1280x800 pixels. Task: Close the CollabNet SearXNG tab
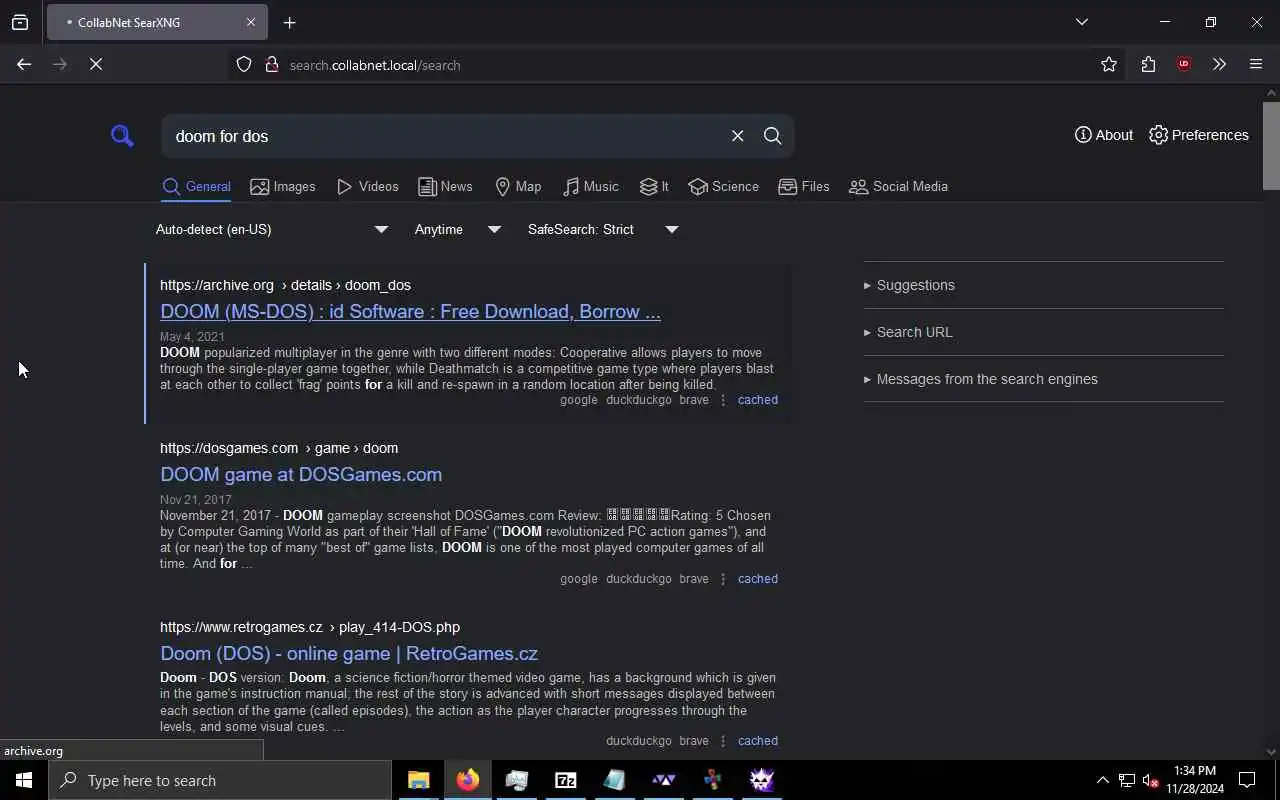pyautogui.click(x=251, y=22)
